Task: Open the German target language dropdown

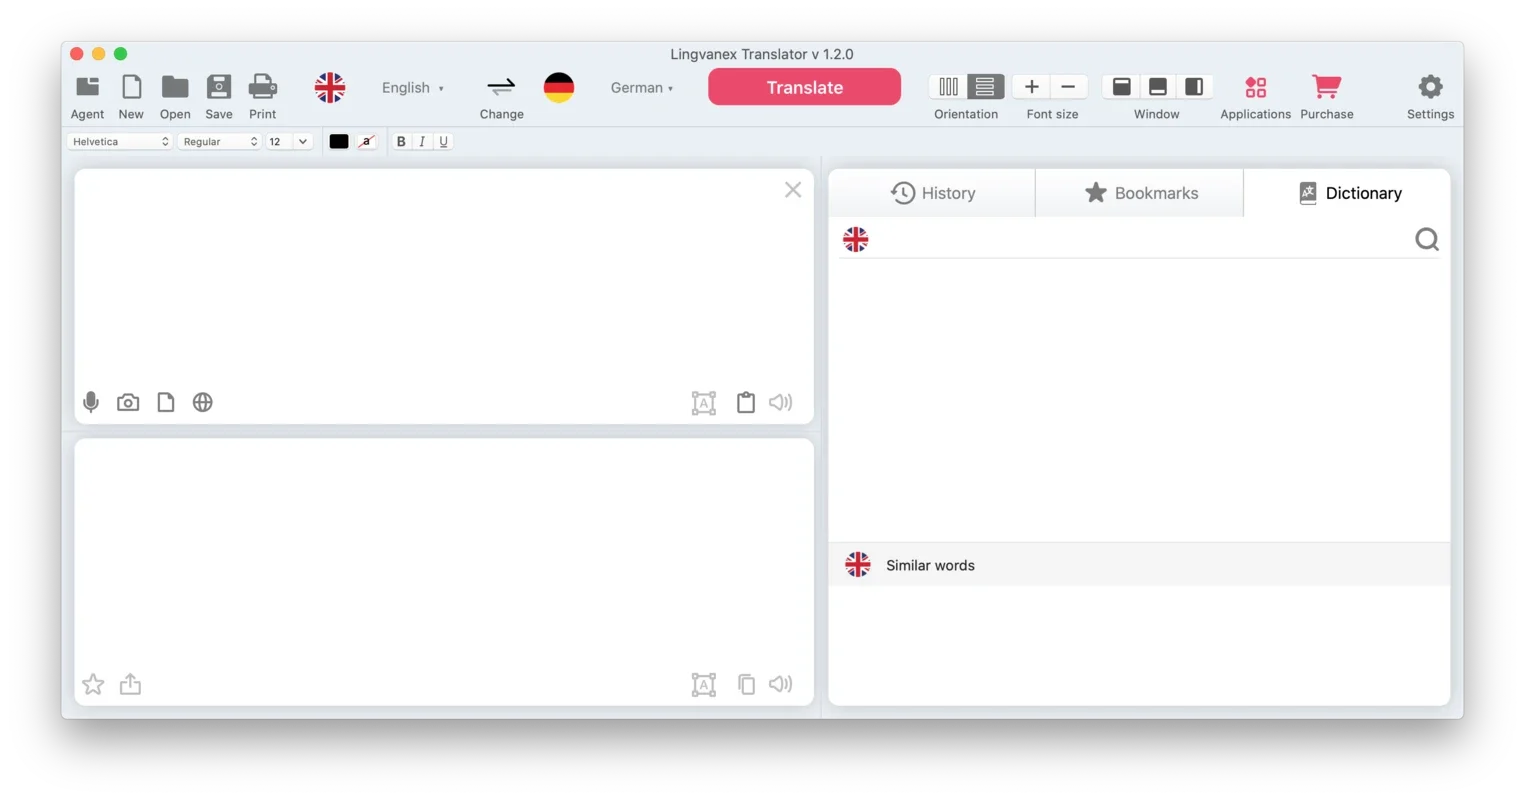Action: pyautogui.click(x=641, y=88)
